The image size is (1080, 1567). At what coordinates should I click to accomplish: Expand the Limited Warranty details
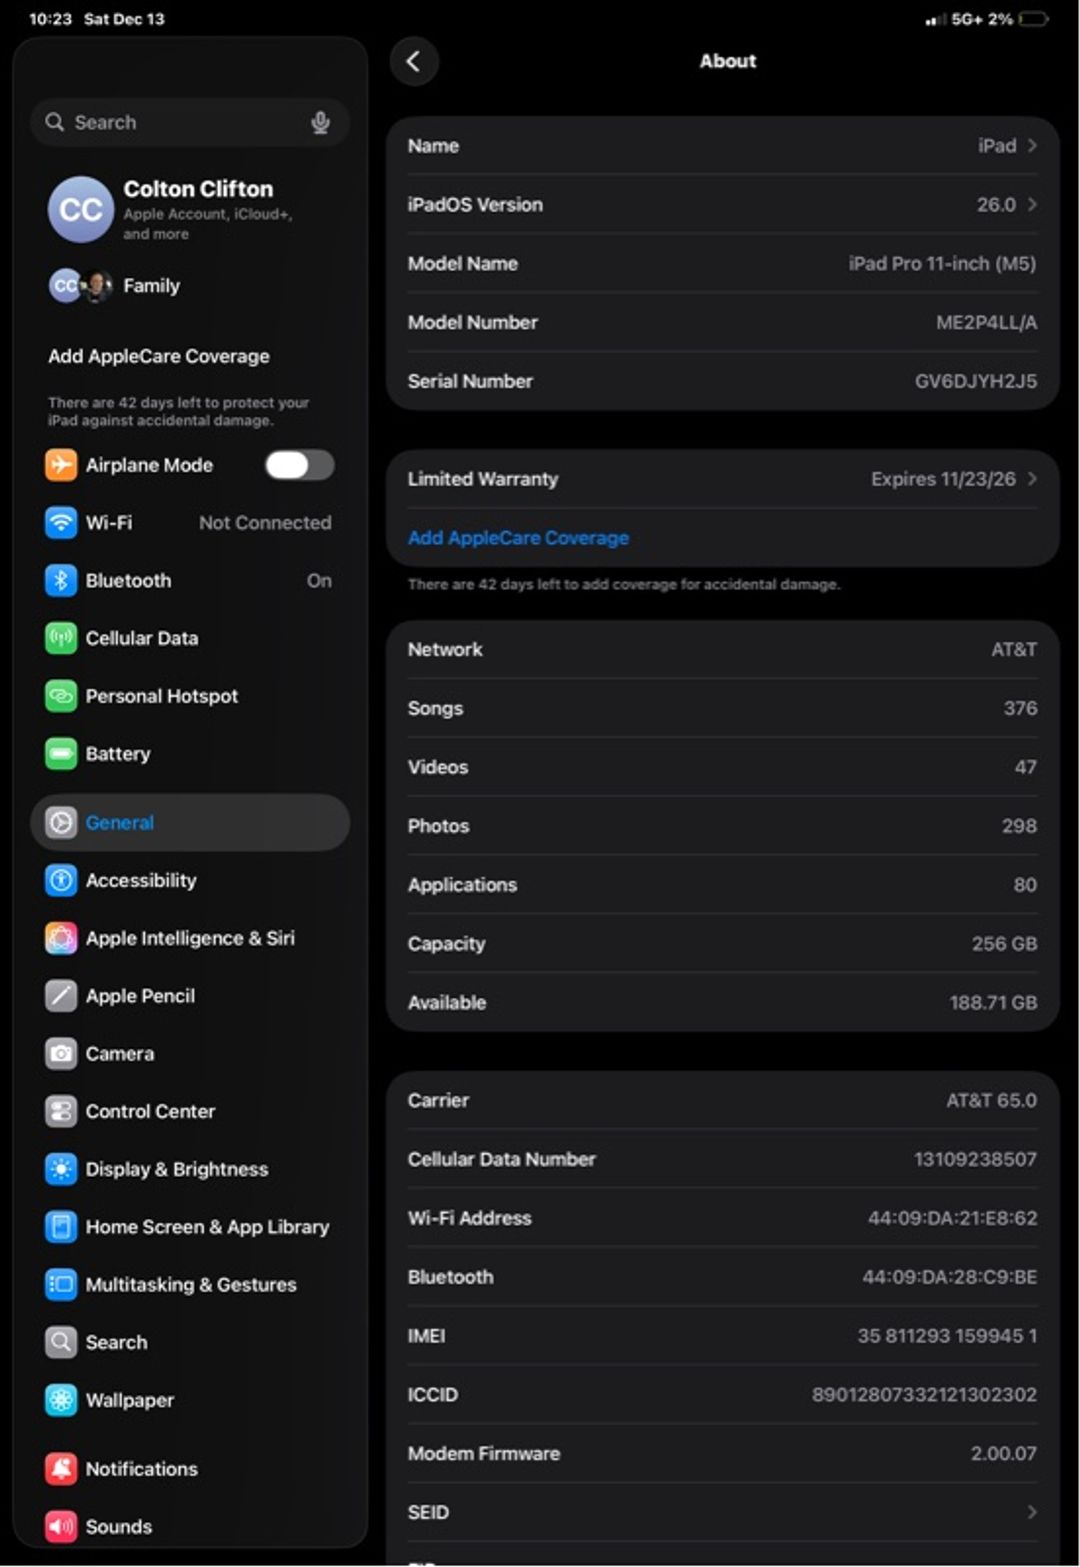pos(720,479)
